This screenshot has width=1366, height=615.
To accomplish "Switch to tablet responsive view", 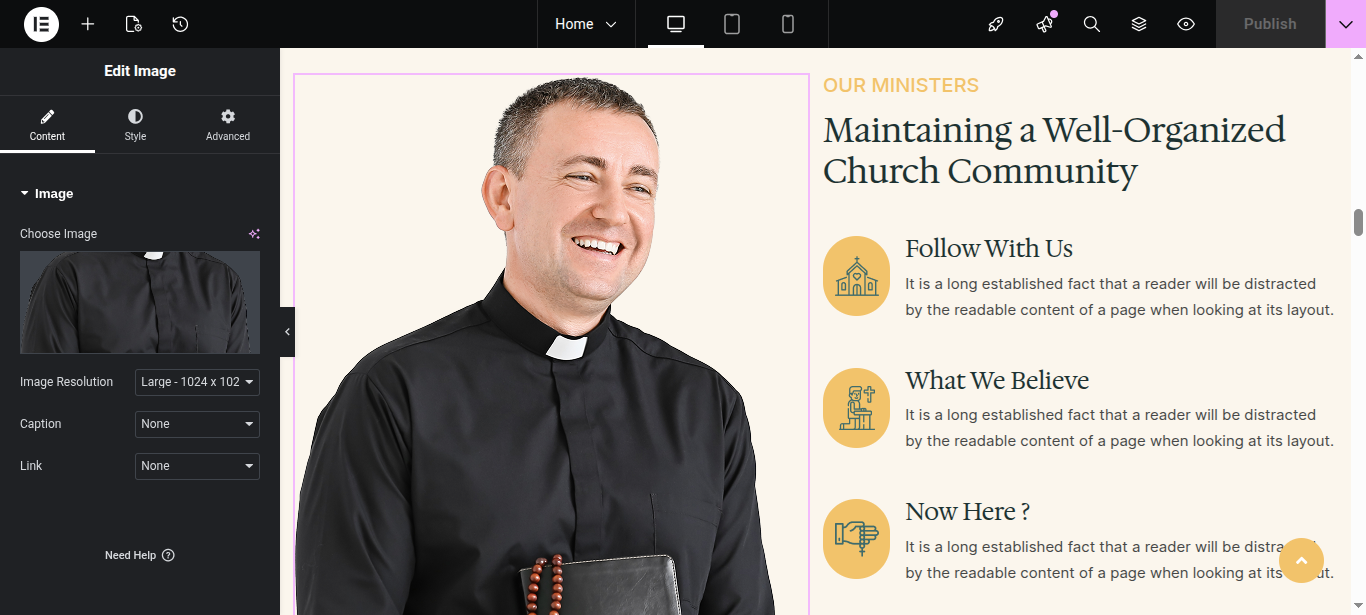I will [732, 24].
